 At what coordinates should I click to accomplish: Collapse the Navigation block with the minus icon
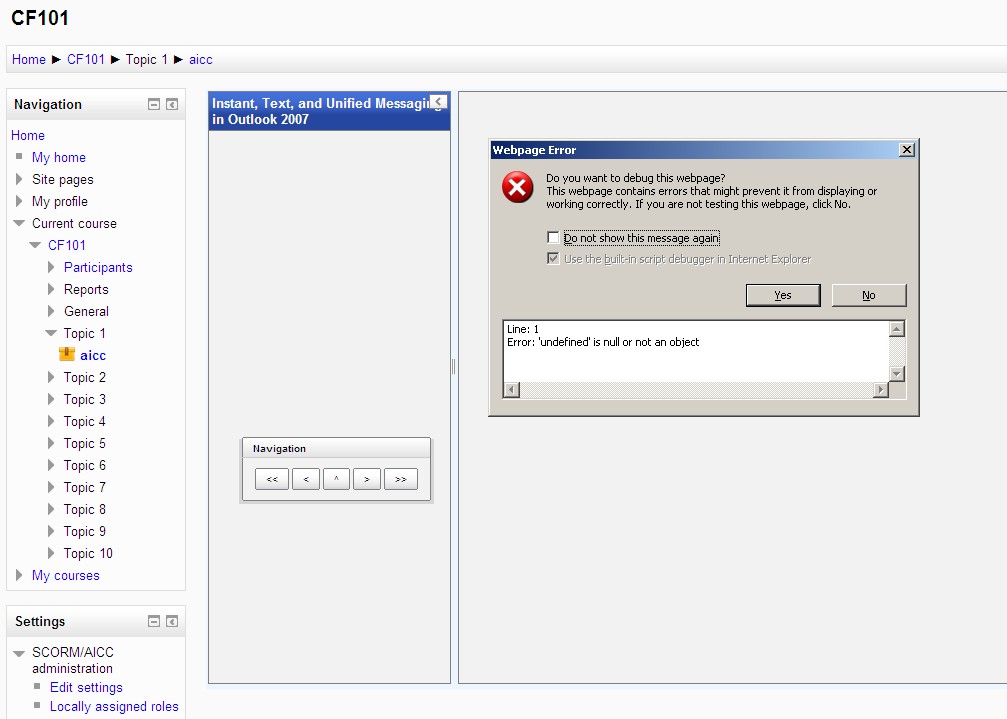click(153, 104)
